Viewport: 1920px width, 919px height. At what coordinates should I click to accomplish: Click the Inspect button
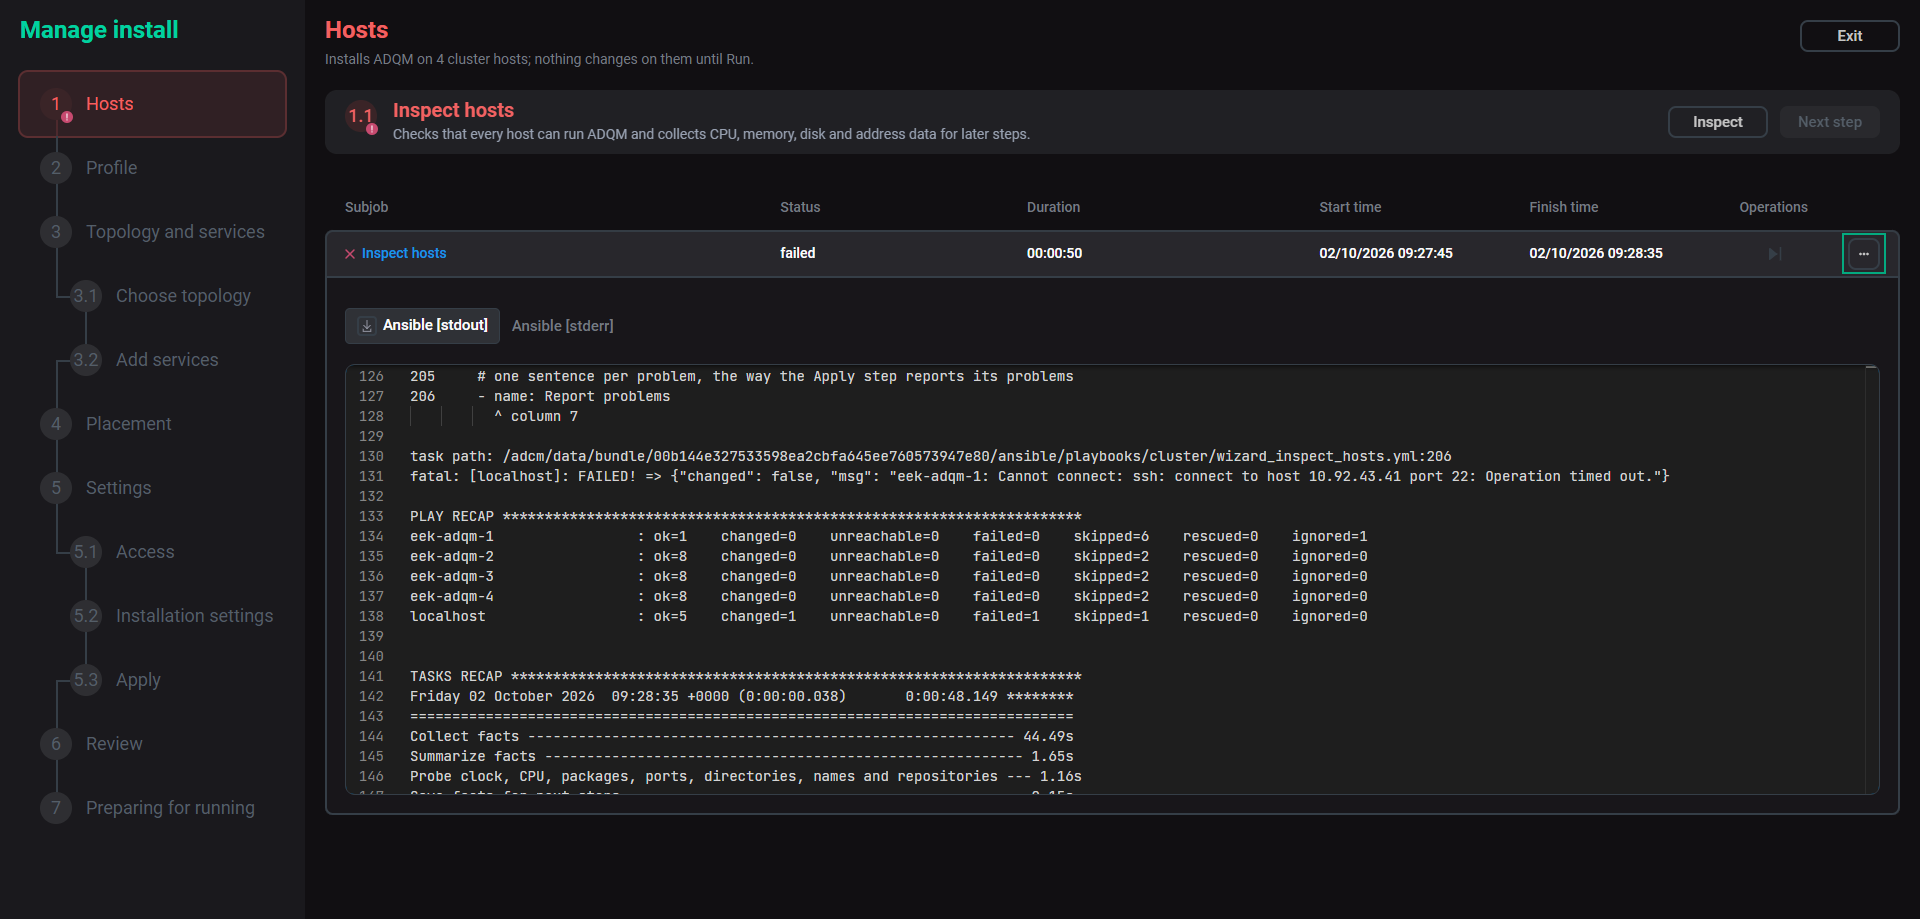(1717, 122)
